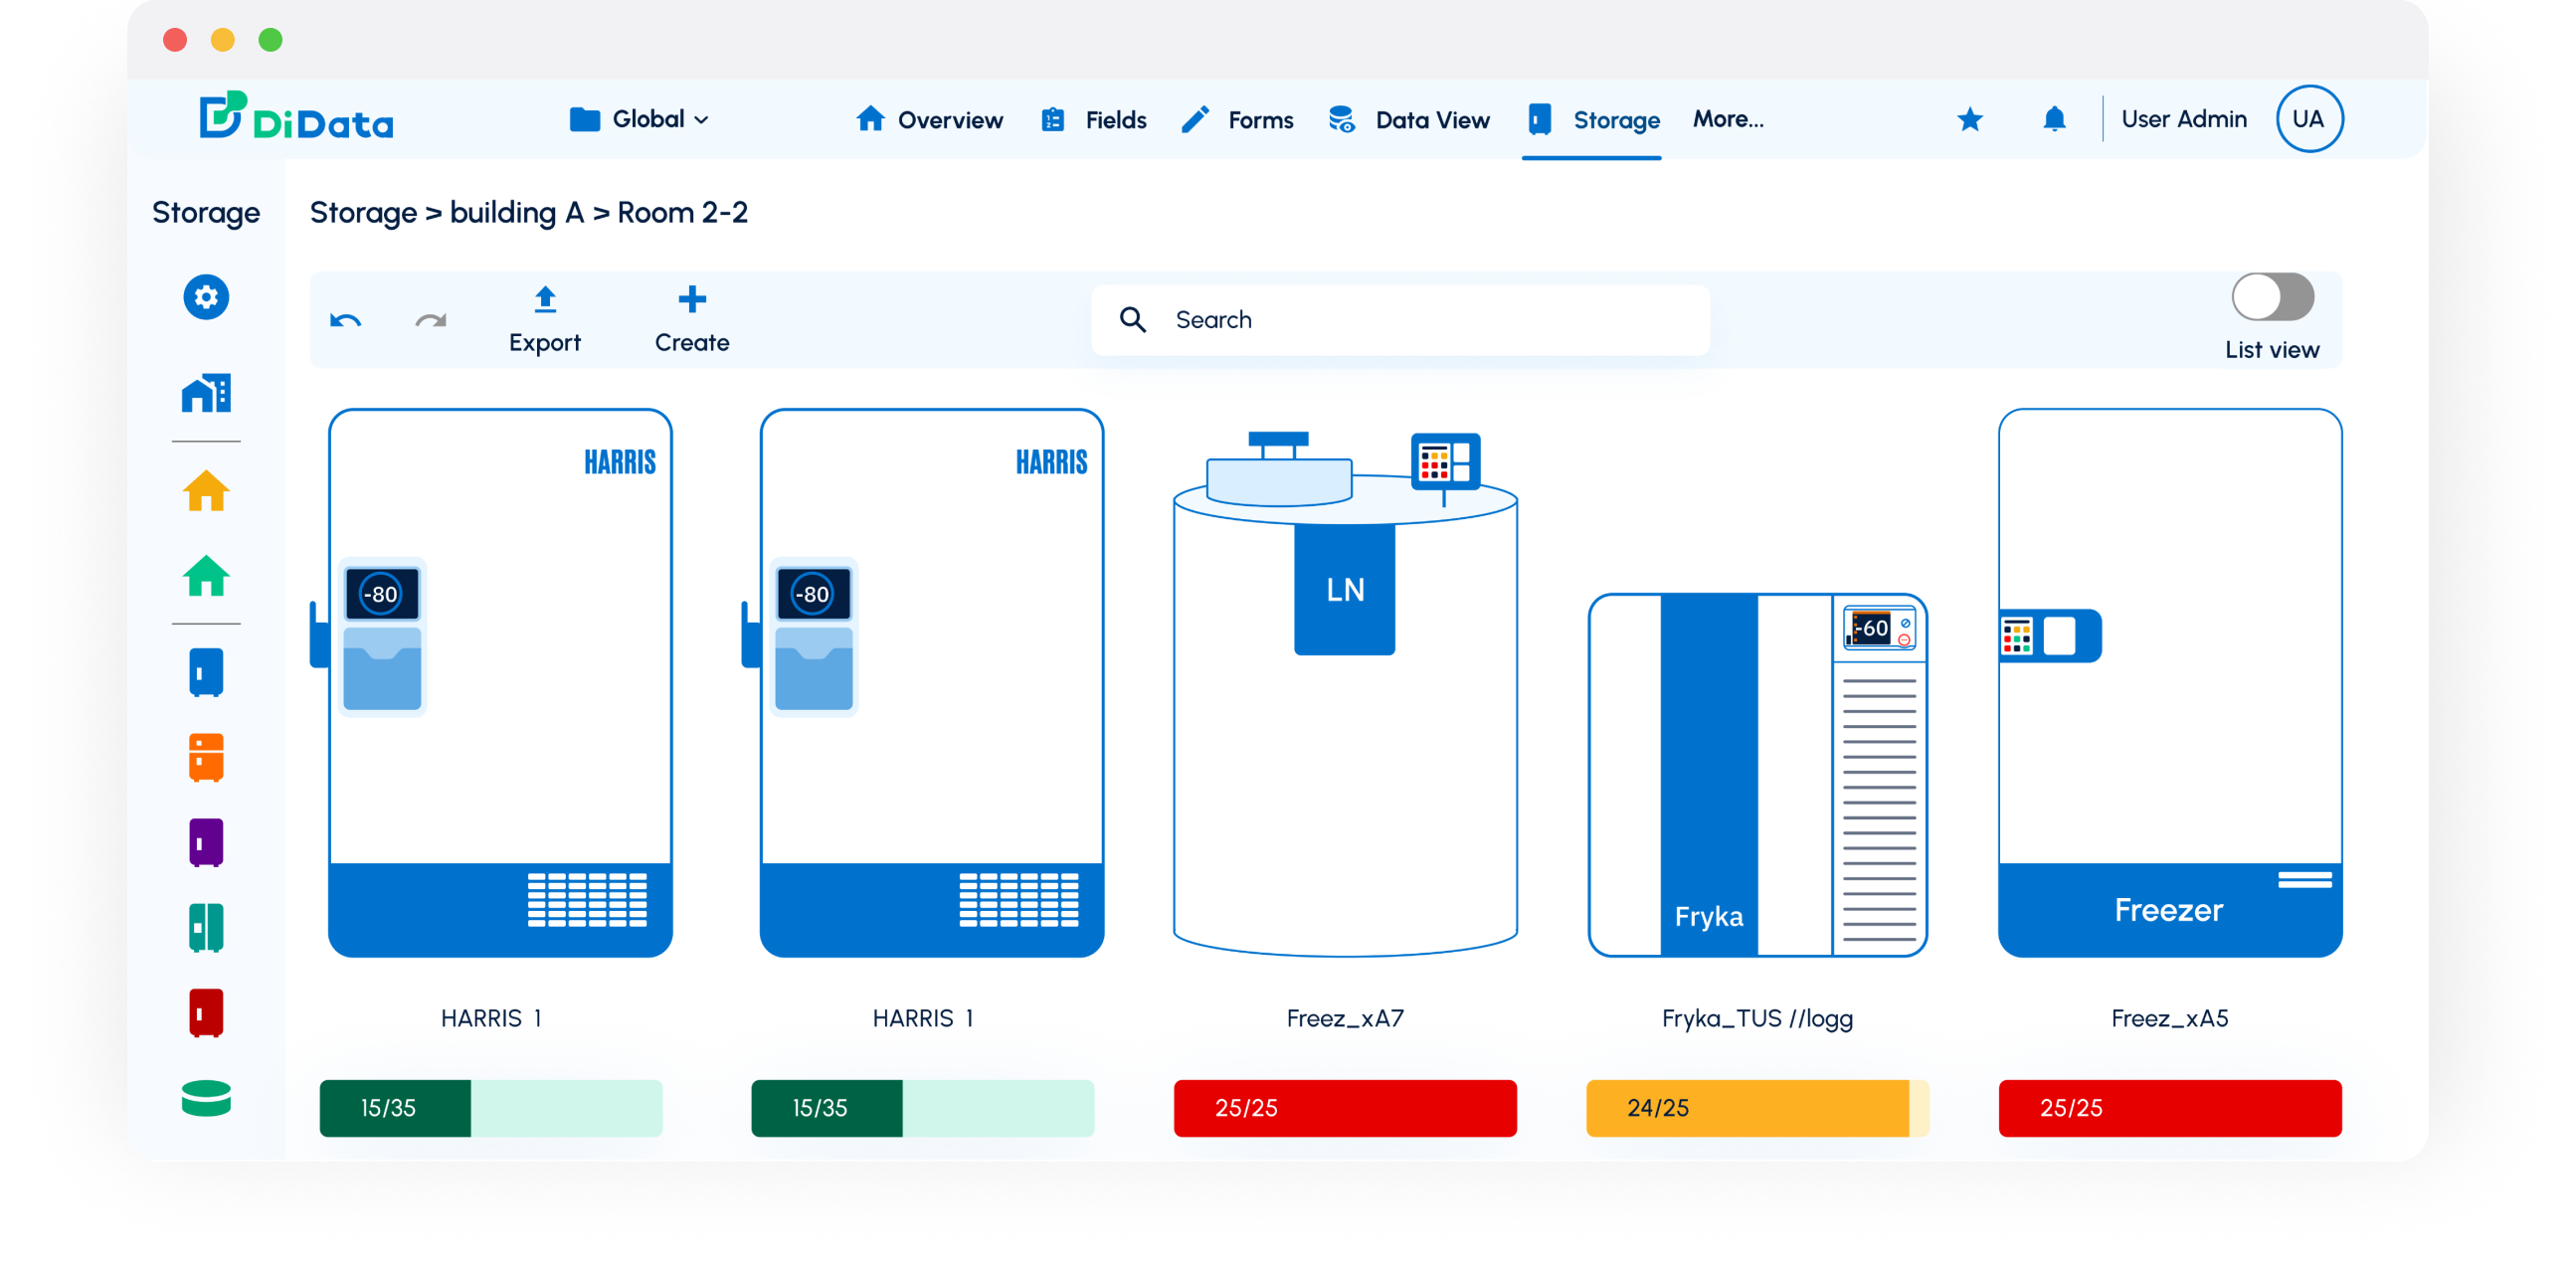Click Fryka_TUS 24/25 capacity bar
This screenshot has height=1267, width=2576.
pos(1756,1108)
